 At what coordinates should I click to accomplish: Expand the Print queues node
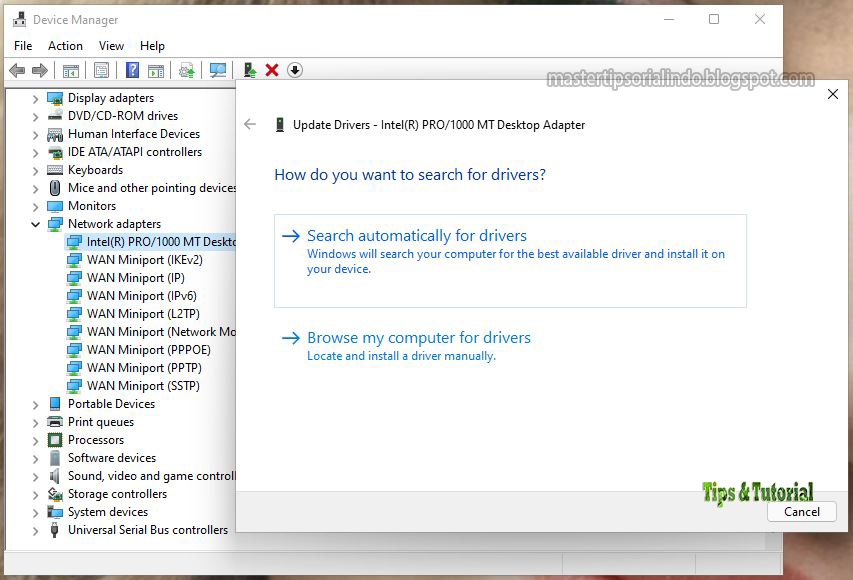[35, 422]
